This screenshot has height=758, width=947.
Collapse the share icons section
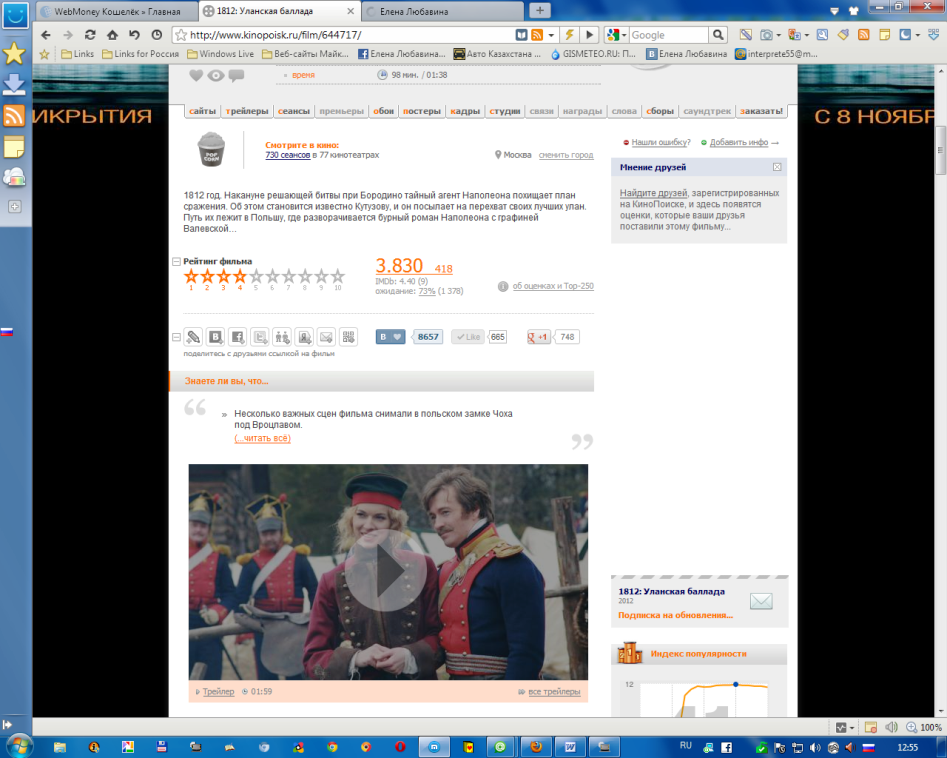click(176, 337)
